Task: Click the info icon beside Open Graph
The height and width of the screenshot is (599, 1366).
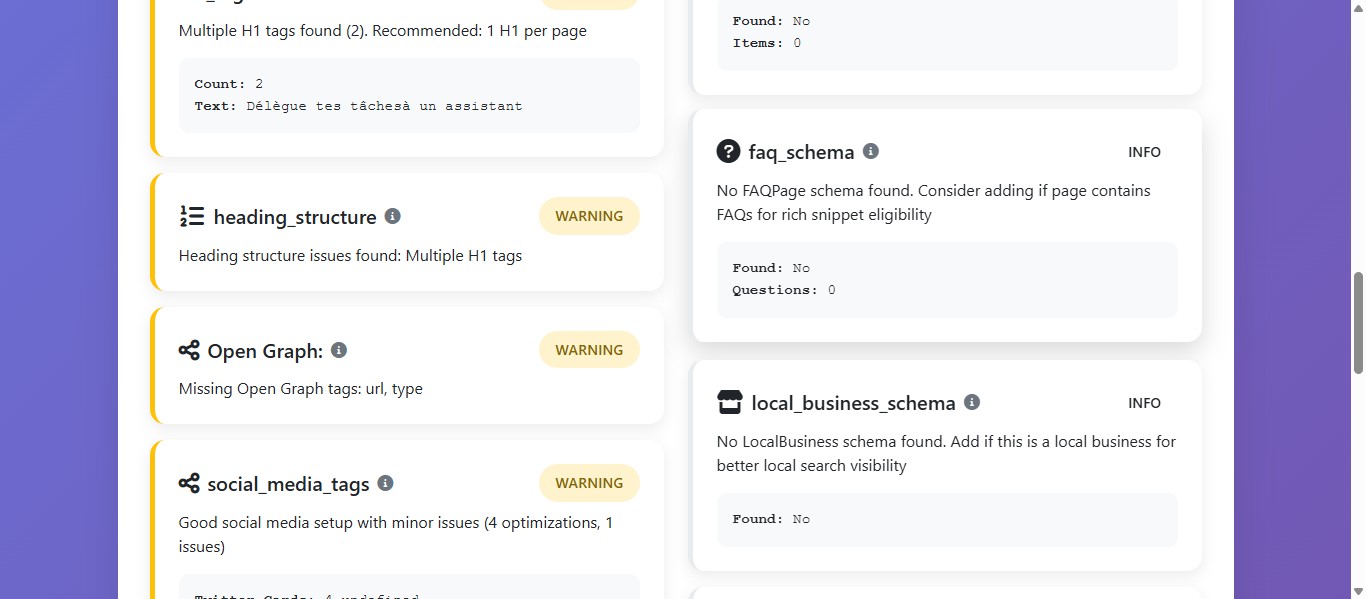Action: [x=338, y=350]
